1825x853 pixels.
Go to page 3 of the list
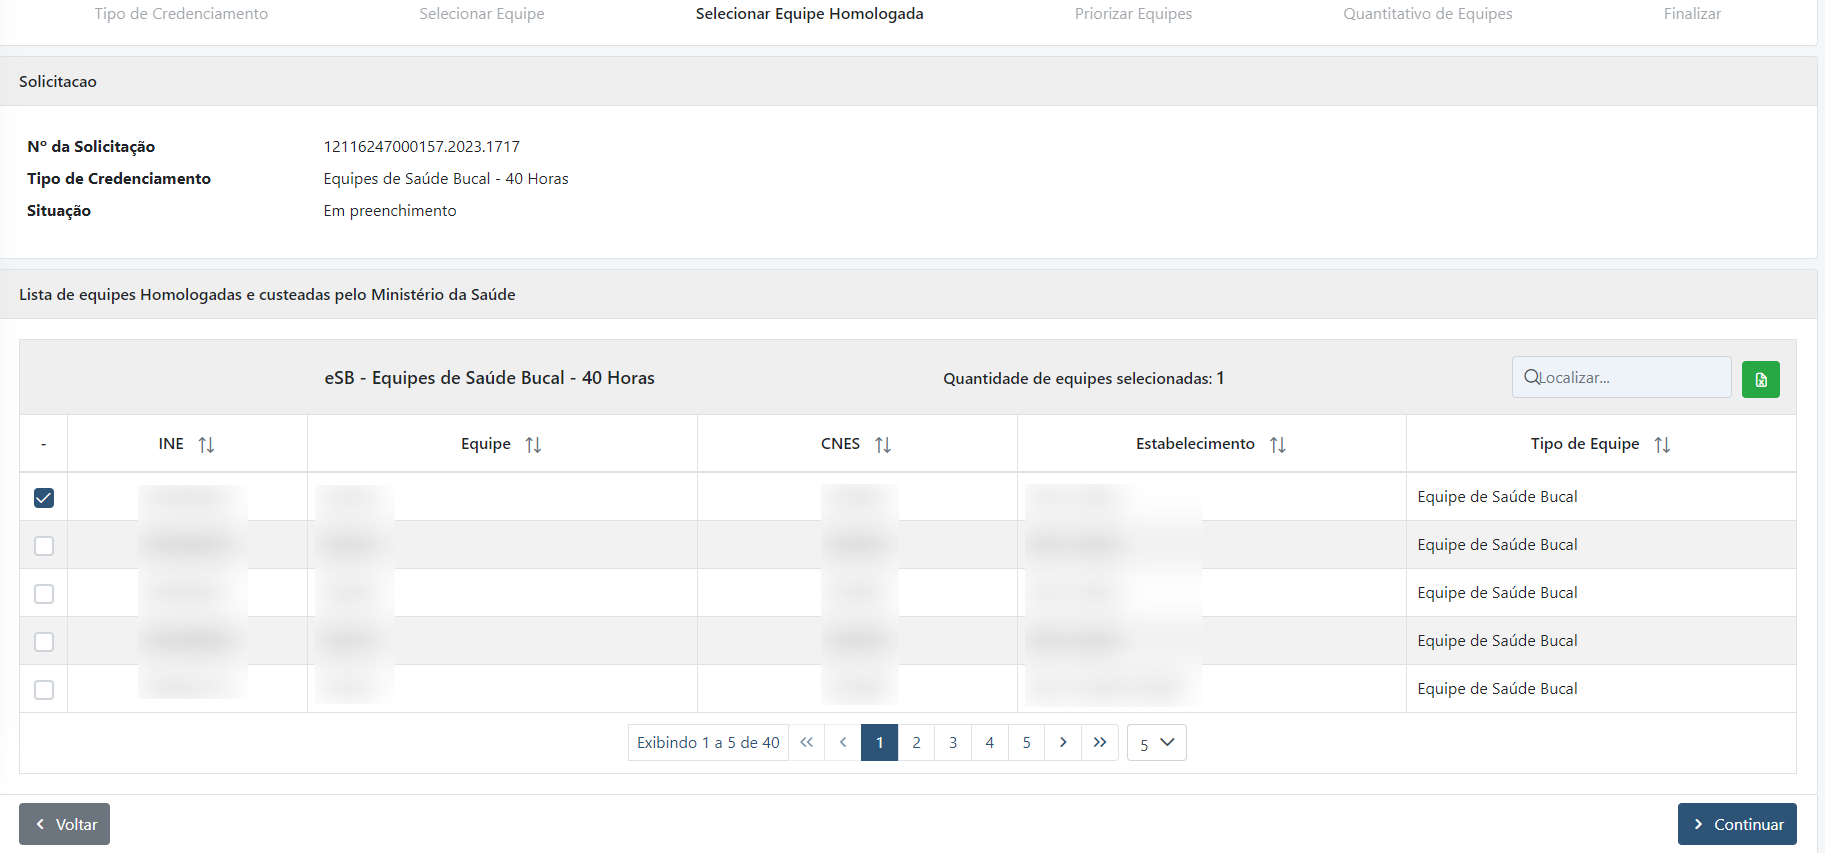tap(953, 742)
